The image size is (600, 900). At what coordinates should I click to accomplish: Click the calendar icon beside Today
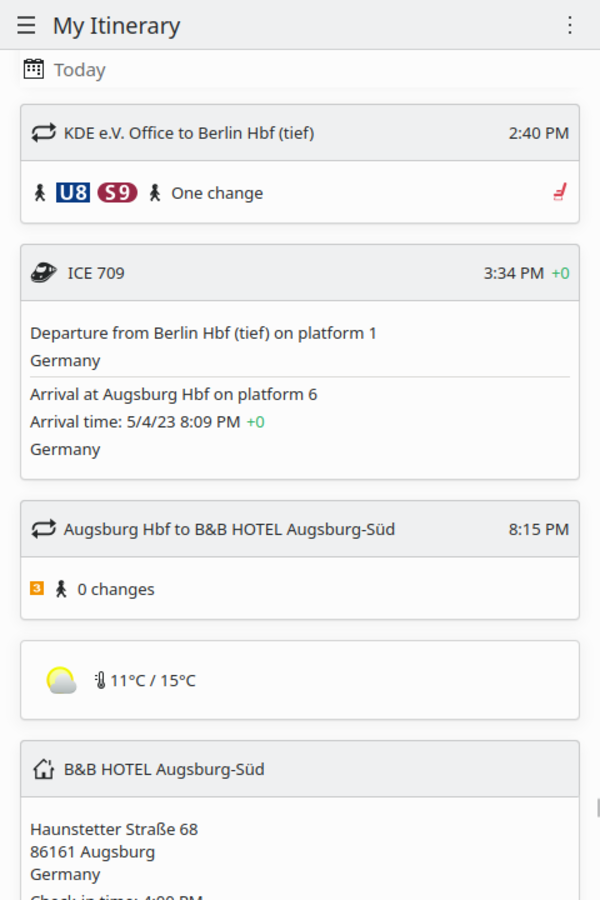click(x=33, y=68)
